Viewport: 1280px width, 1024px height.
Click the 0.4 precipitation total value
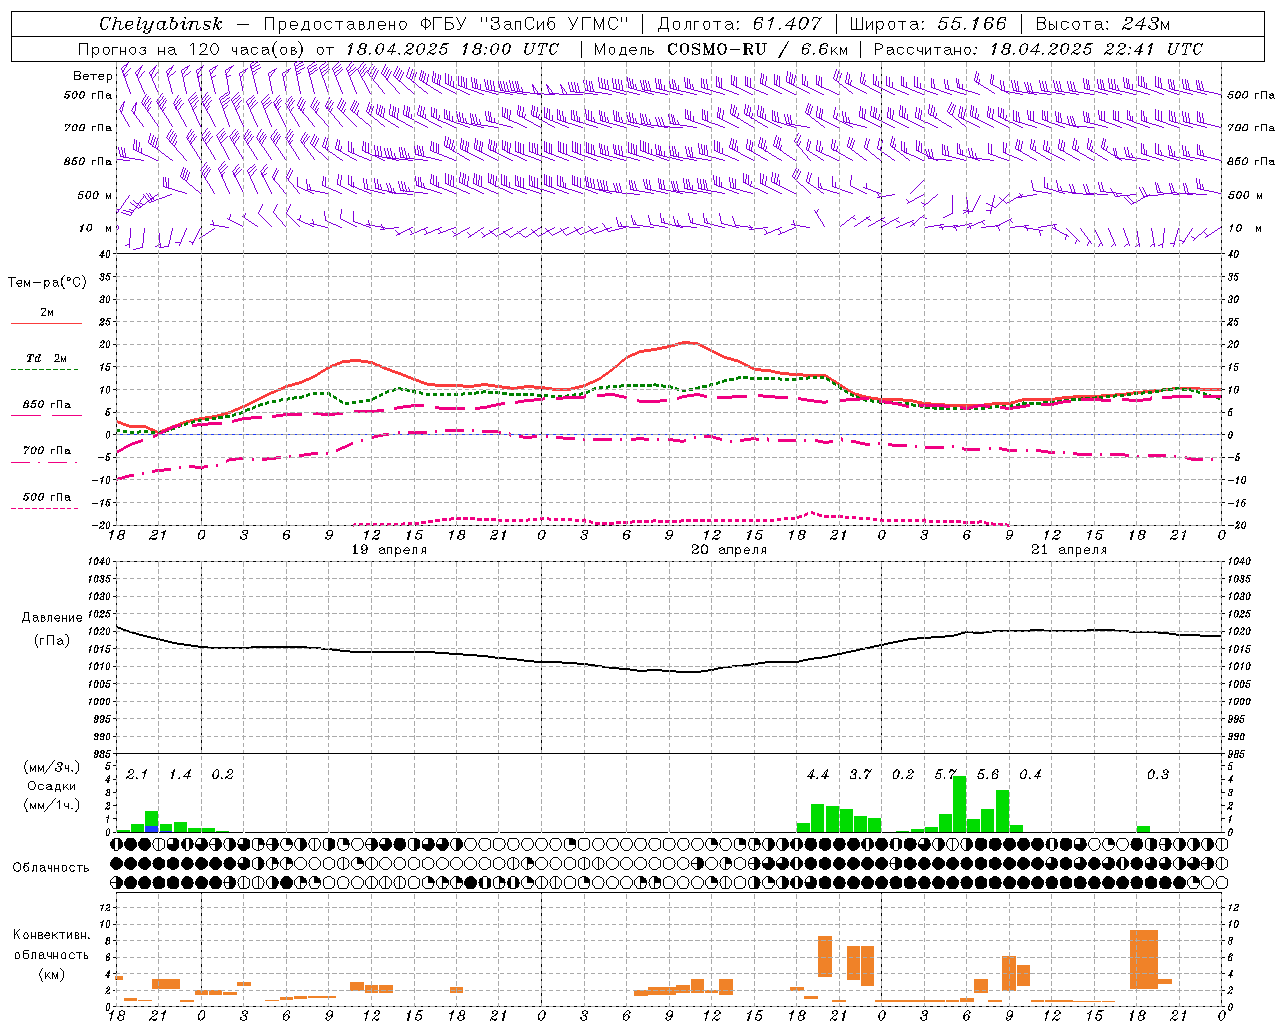1031,775
